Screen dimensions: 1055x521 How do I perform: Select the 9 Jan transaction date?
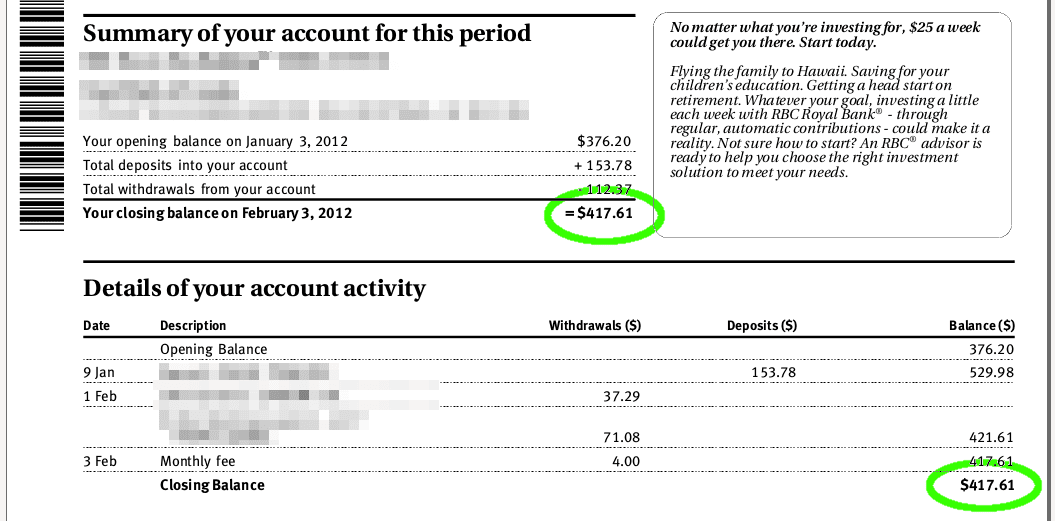[x=99, y=373]
